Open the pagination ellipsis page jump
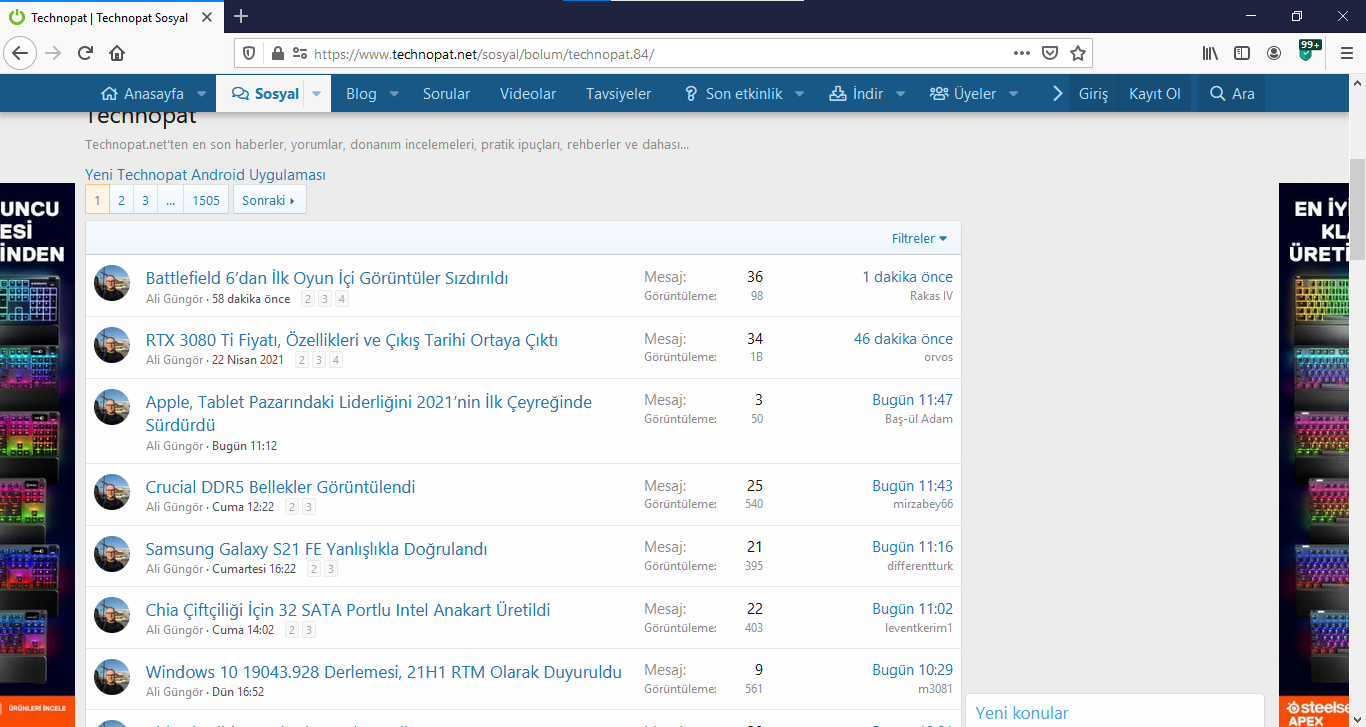 [171, 200]
